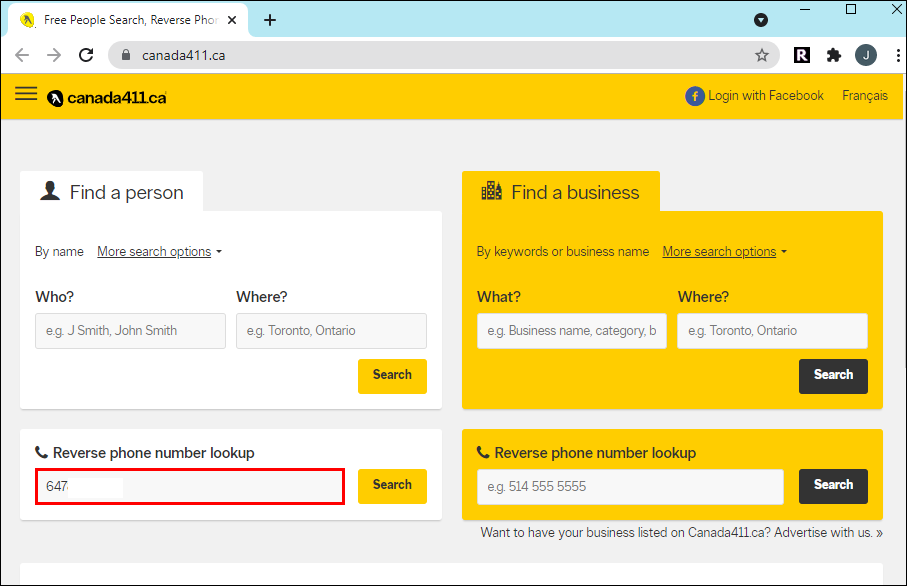Viewport: 907px width, 586px height.
Task: Open the J profile avatar
Action: click(x=866, y=55)
